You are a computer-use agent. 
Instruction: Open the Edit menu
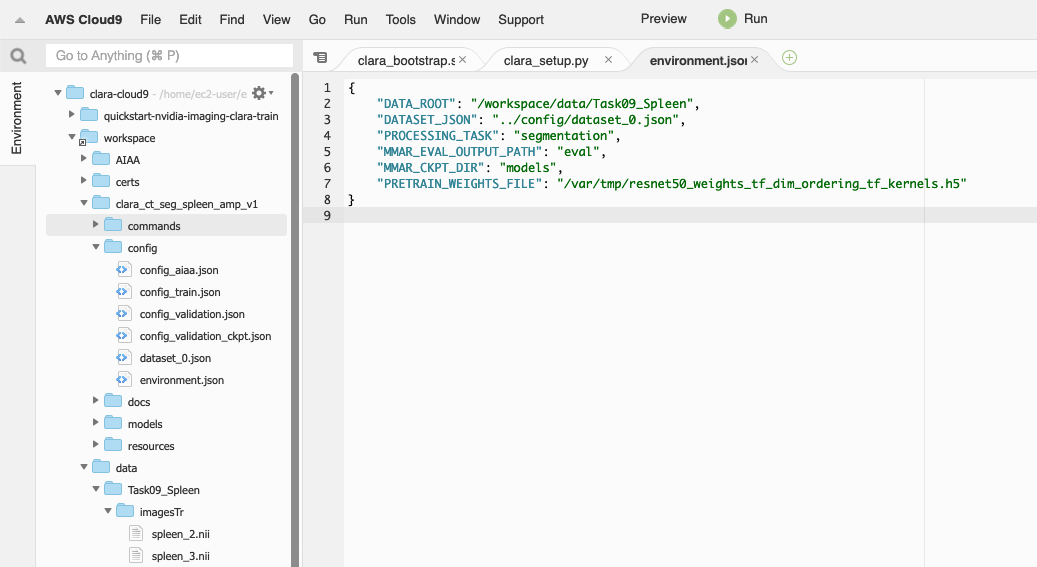point(190,20)
